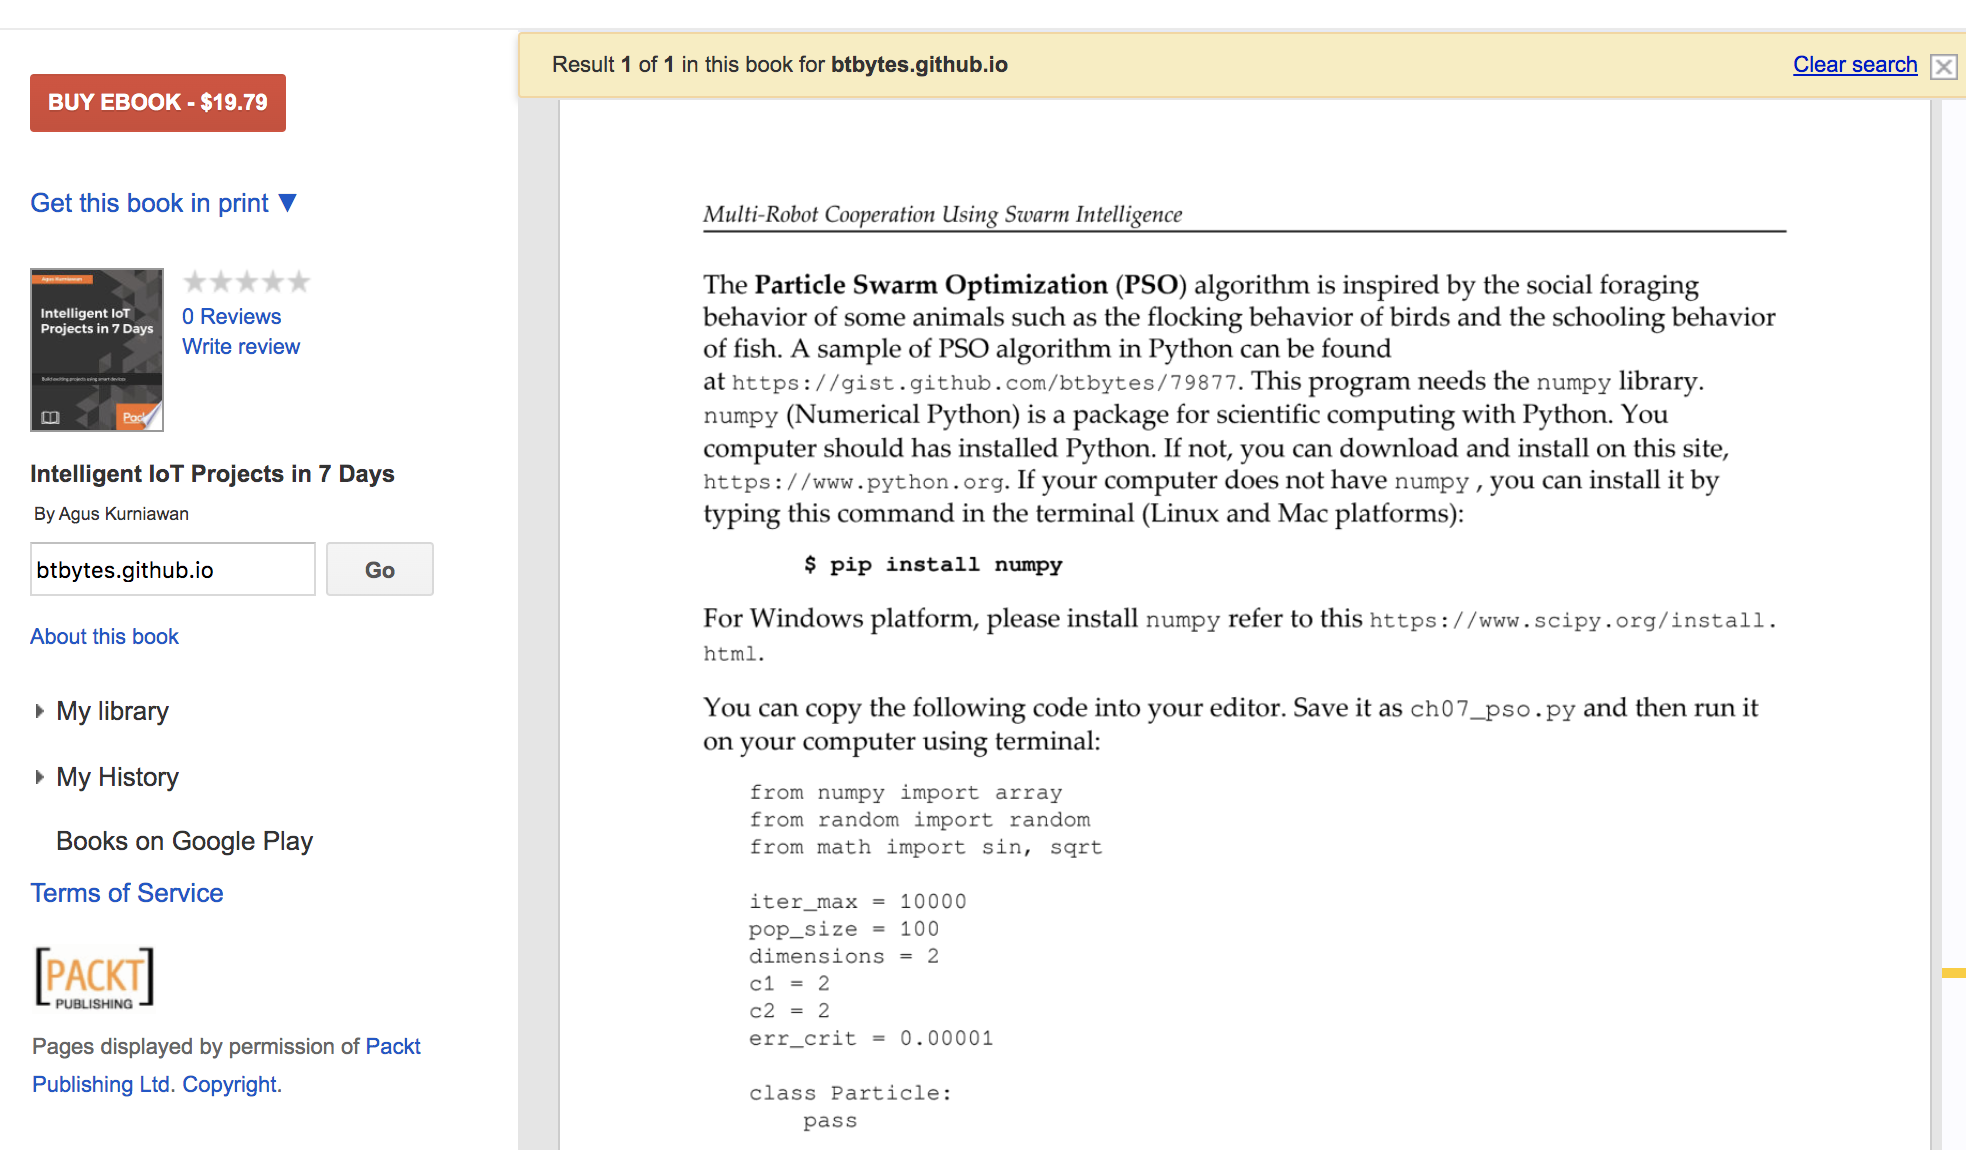Expand the My library section

click(112, 711)
